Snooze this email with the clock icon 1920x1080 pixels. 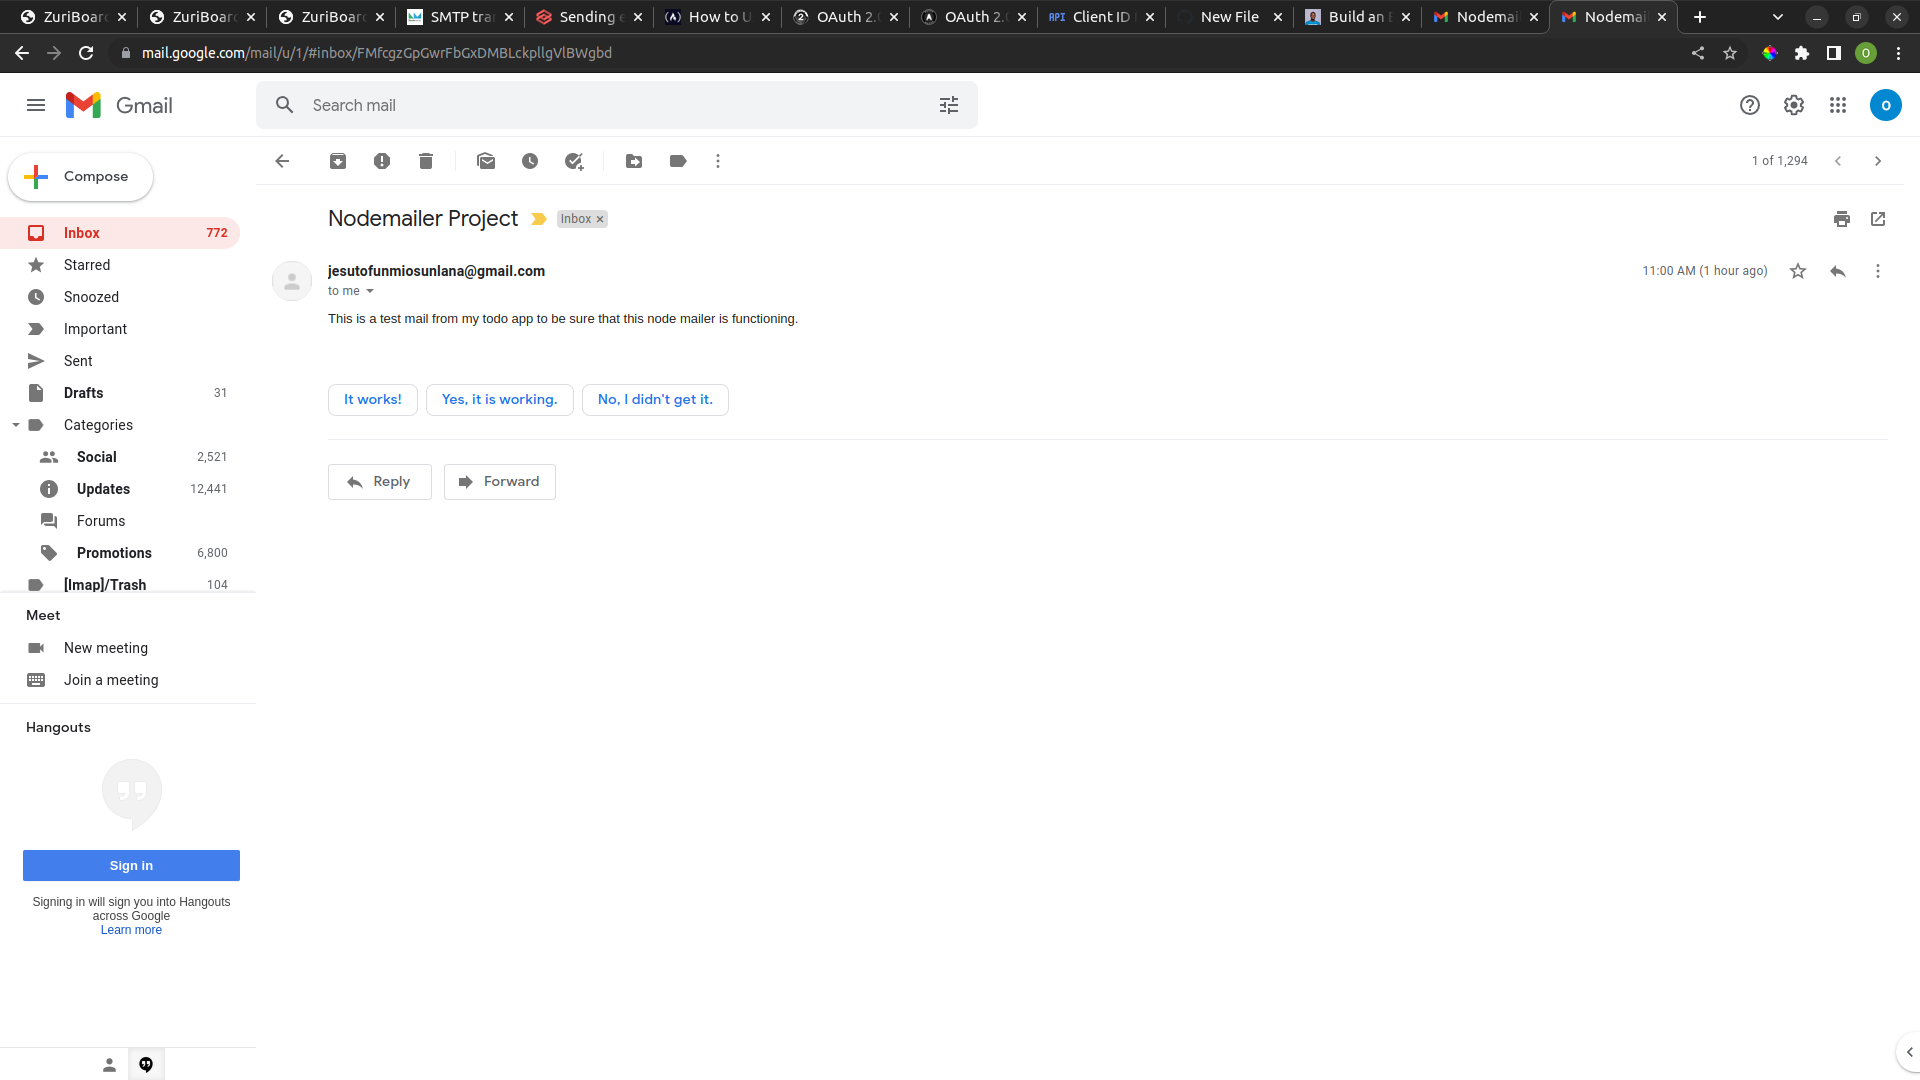(530, 161)
